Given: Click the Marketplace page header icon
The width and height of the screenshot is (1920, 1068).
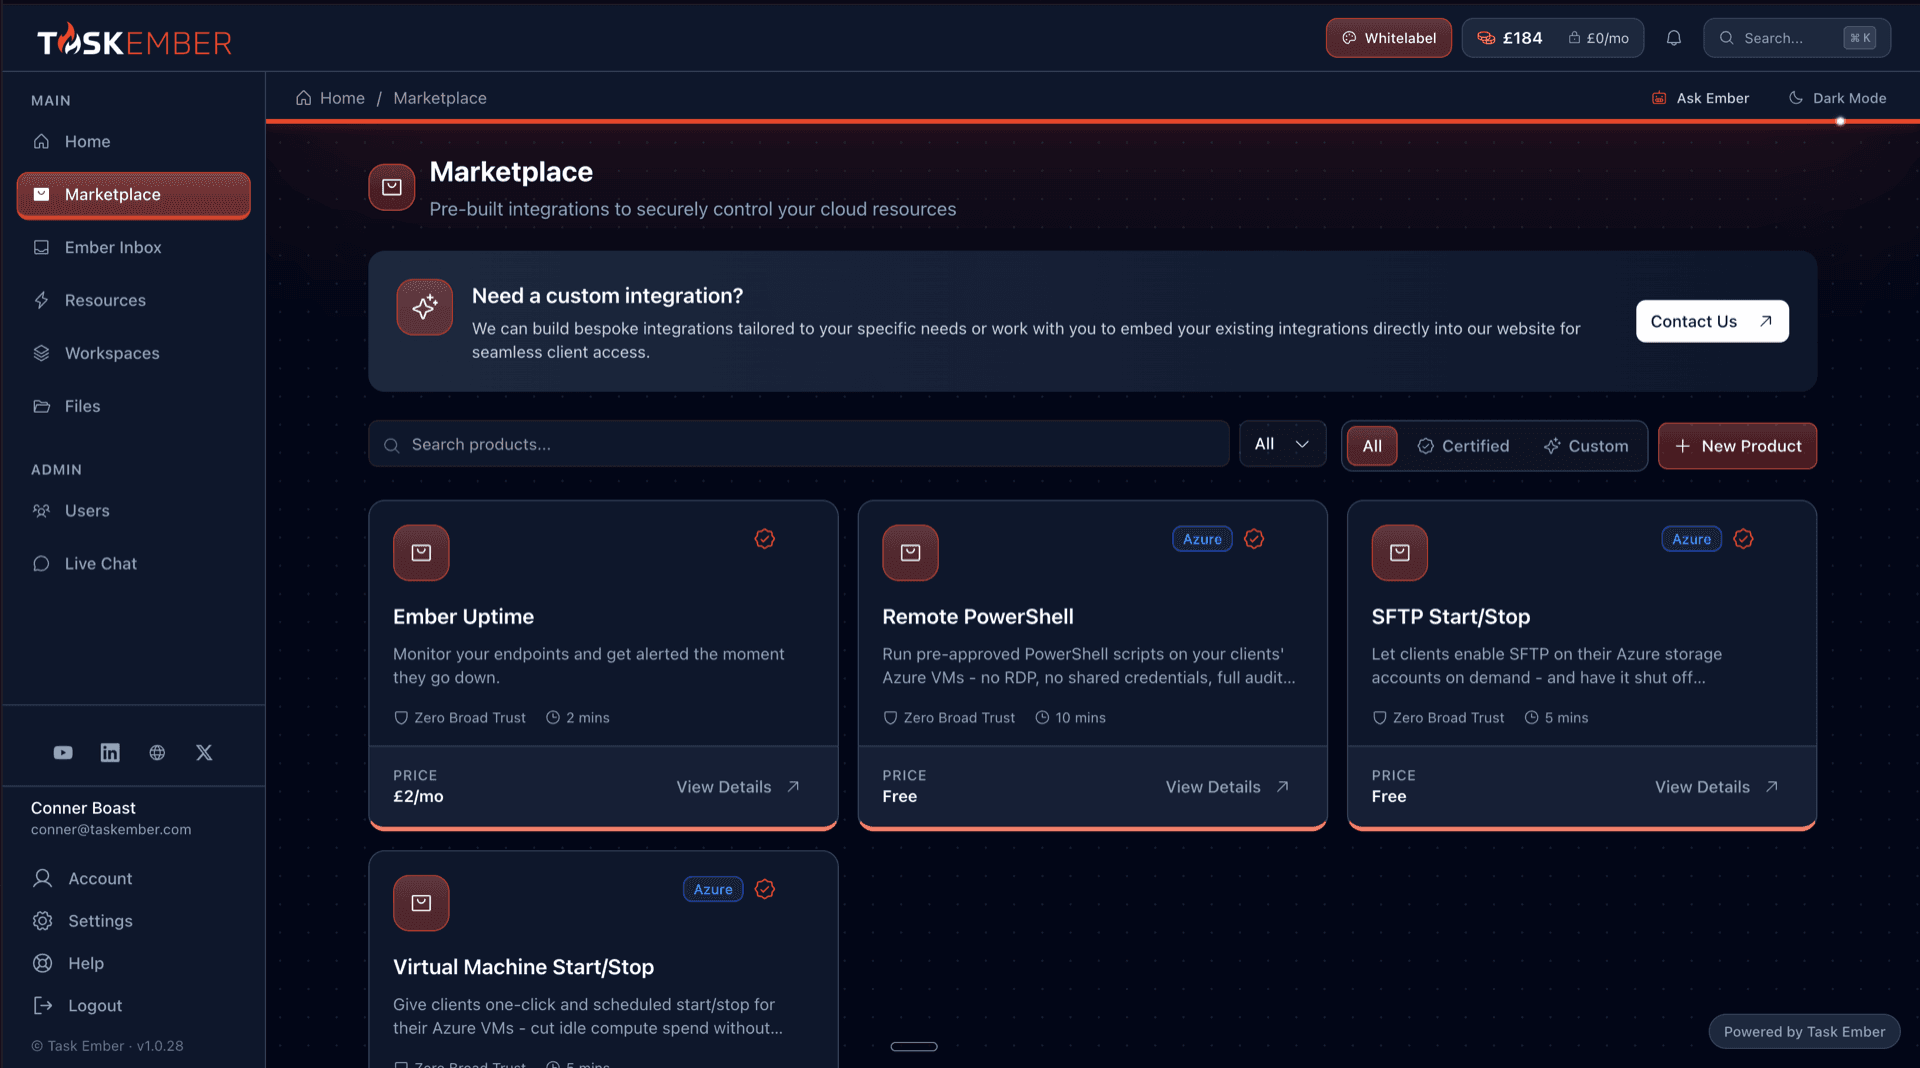Looking at the screenshot, I should point(392,187).
